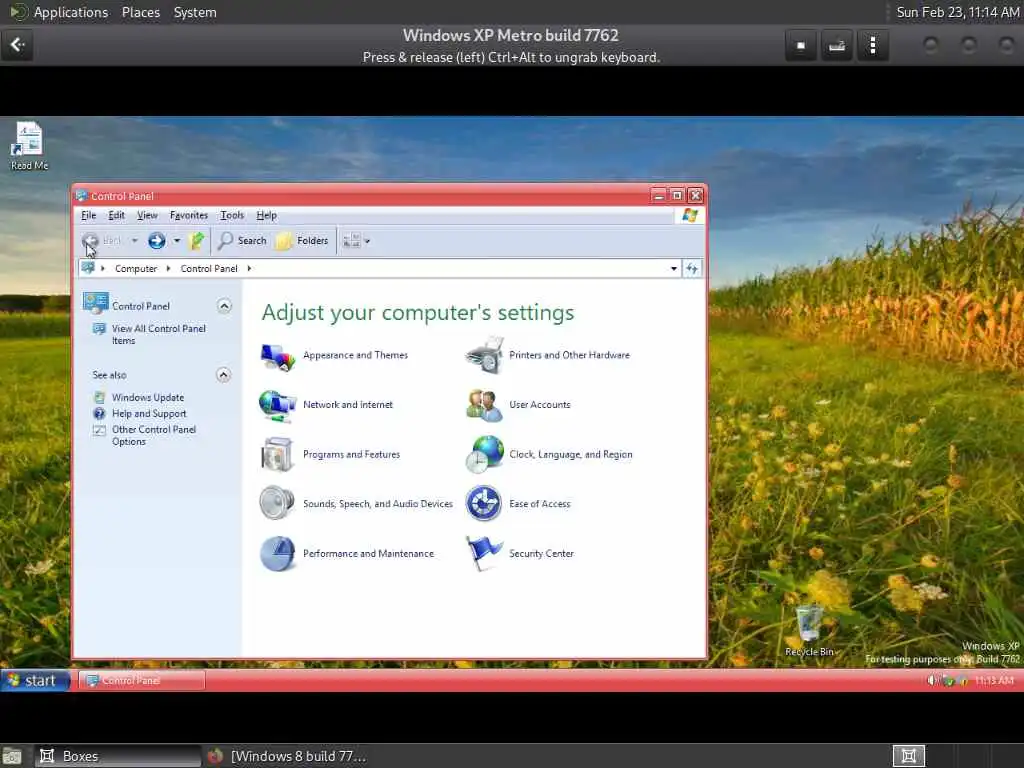This screenshot has height=768, width=1024.
Task: Click Boxes back arrow button
Action: (x=18, y=45)
